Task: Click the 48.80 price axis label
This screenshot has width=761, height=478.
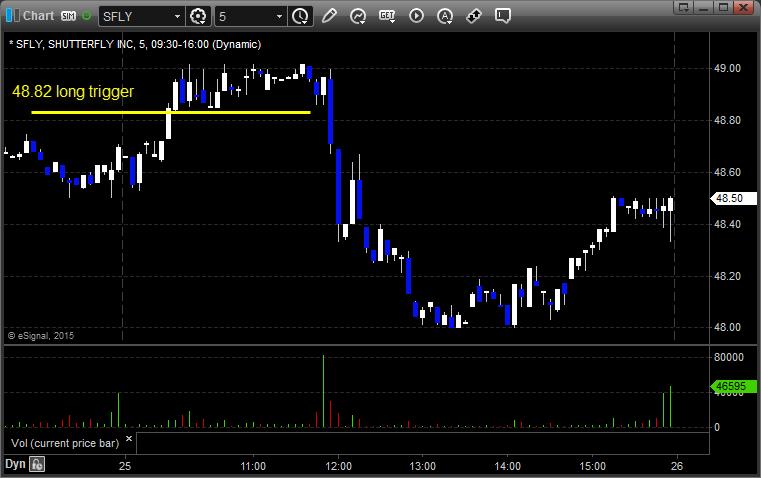Action: point(728,120)
